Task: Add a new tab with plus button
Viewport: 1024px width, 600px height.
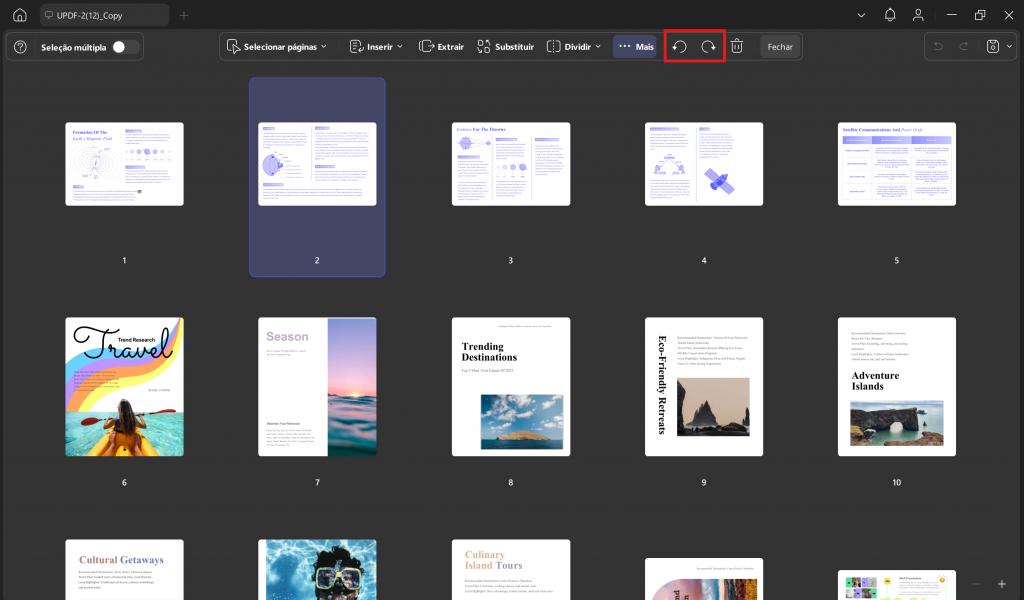Action: pyautogui.click(x=184, y=15)
